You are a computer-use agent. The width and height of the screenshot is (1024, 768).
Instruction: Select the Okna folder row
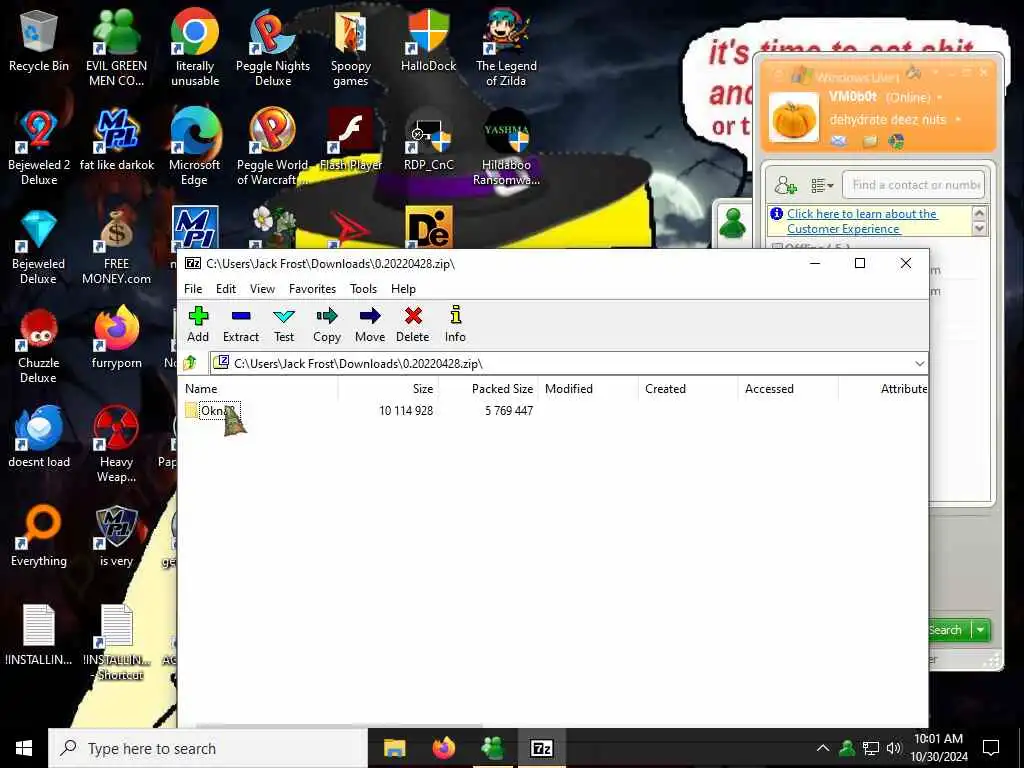point(552,411)
